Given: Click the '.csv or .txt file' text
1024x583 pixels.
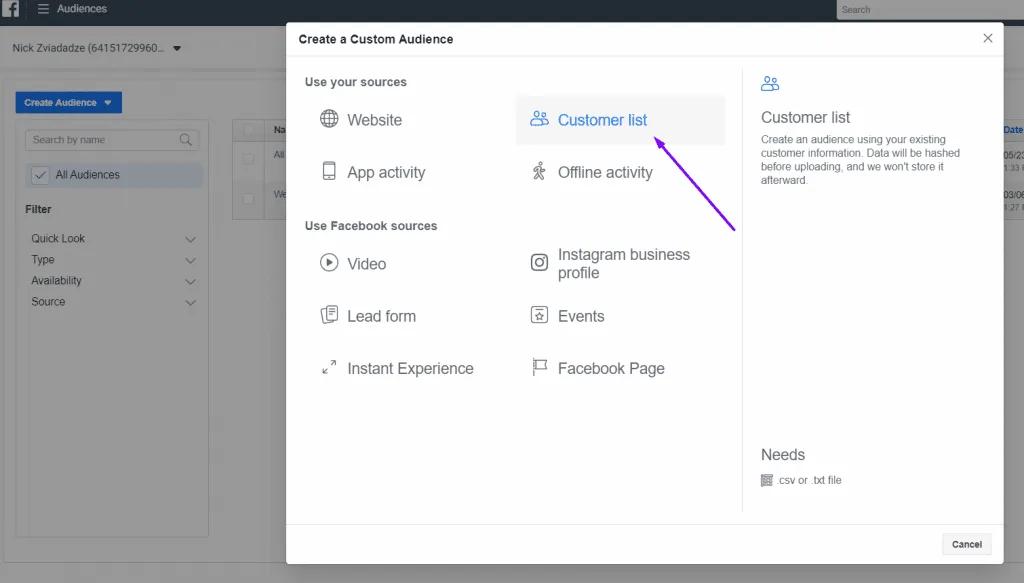Looking at the screenshot, I should pyautogui.click(x=810, y=480).
